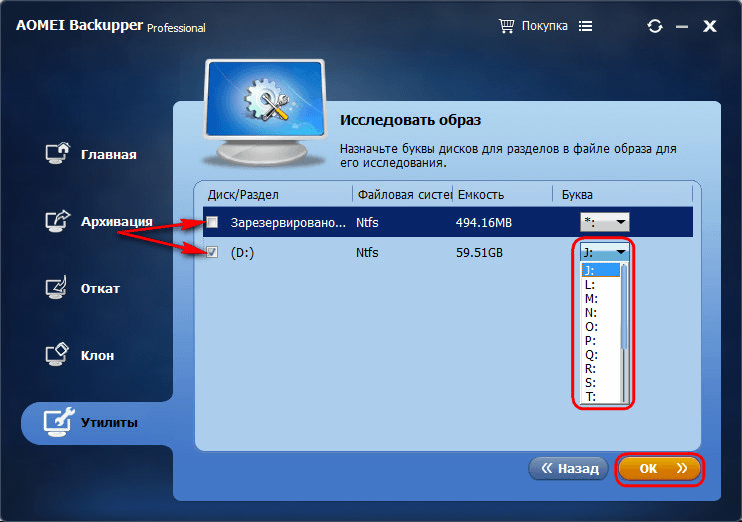Confirm with the OK button
Screen dimensions: 742x522
click(x=659, y=469)
